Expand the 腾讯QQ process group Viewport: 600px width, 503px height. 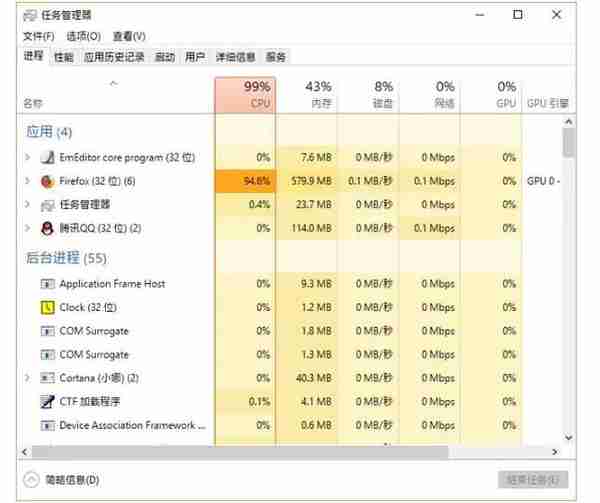pos(28,228)
